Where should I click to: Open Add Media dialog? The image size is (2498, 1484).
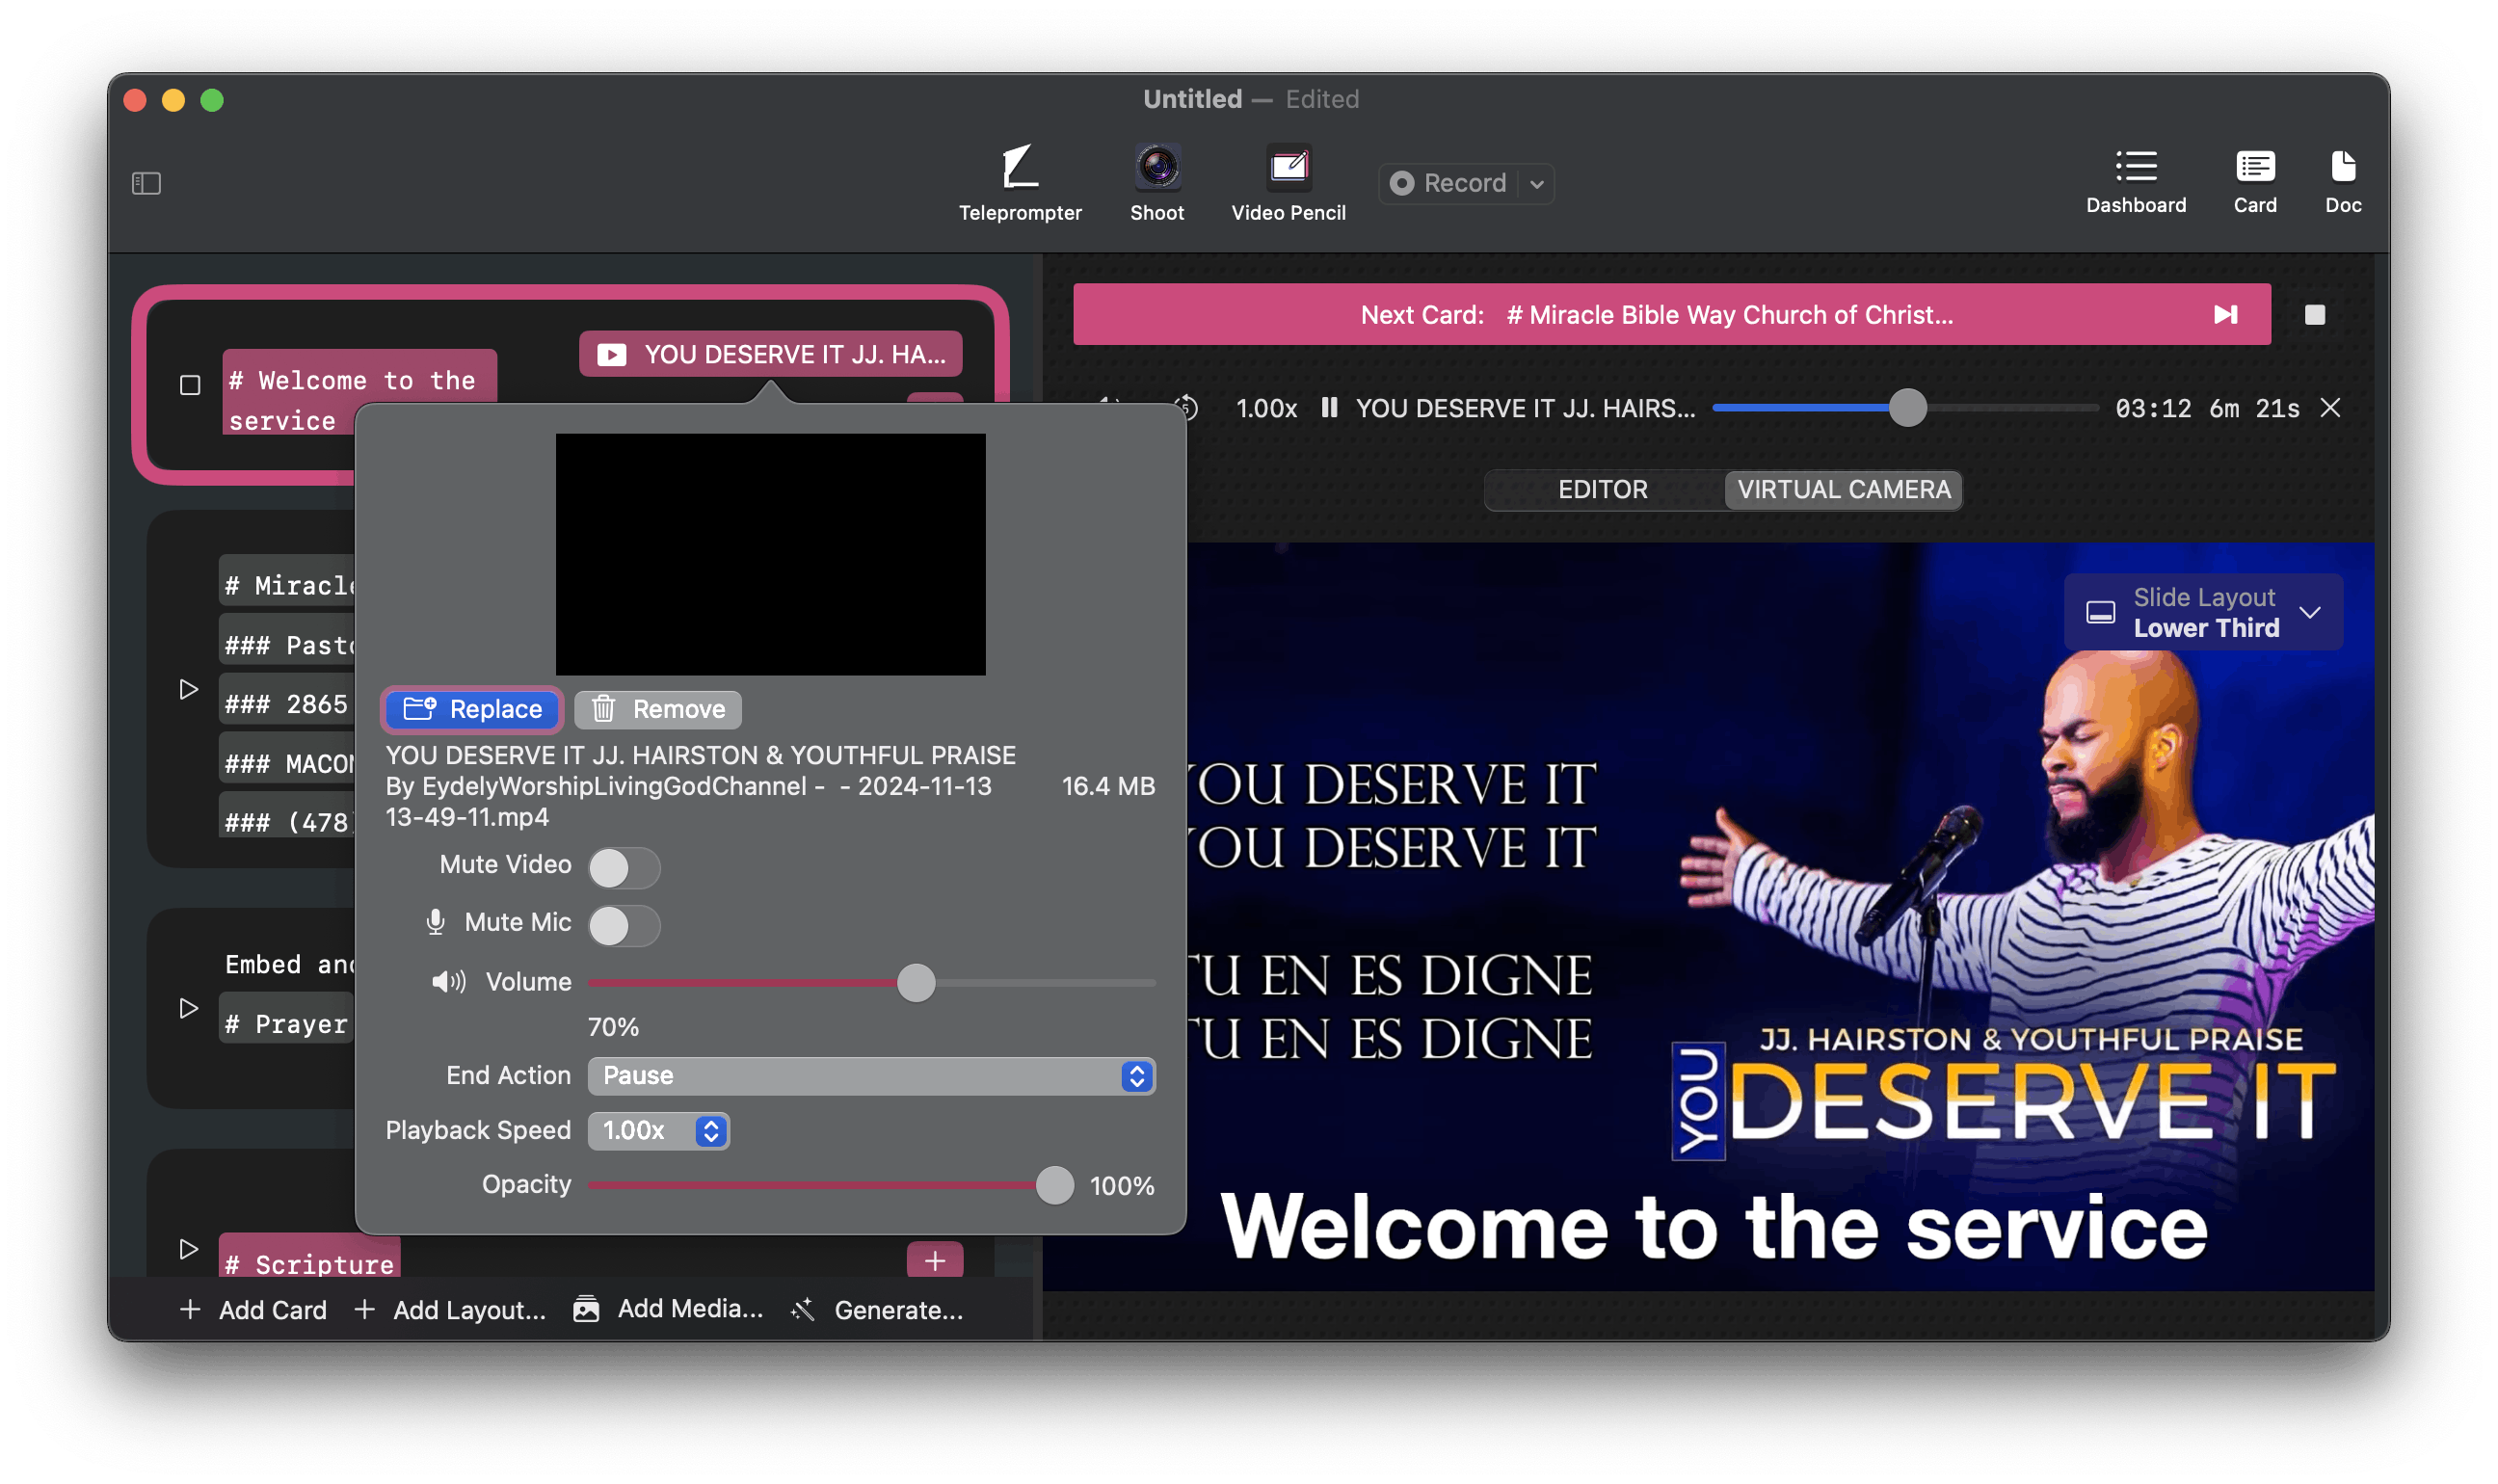(668, 1308)
